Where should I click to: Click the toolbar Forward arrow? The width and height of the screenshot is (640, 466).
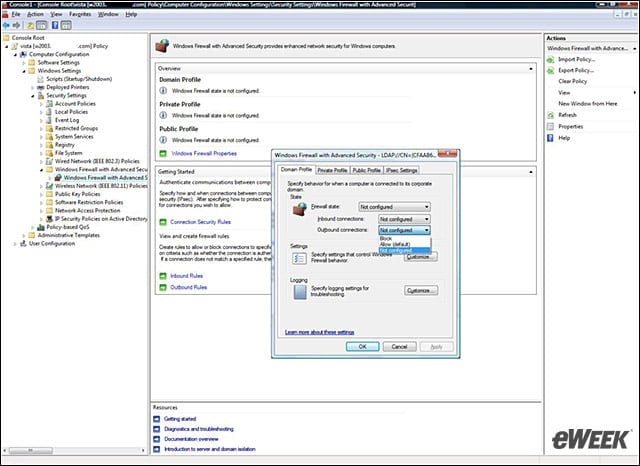17,25
